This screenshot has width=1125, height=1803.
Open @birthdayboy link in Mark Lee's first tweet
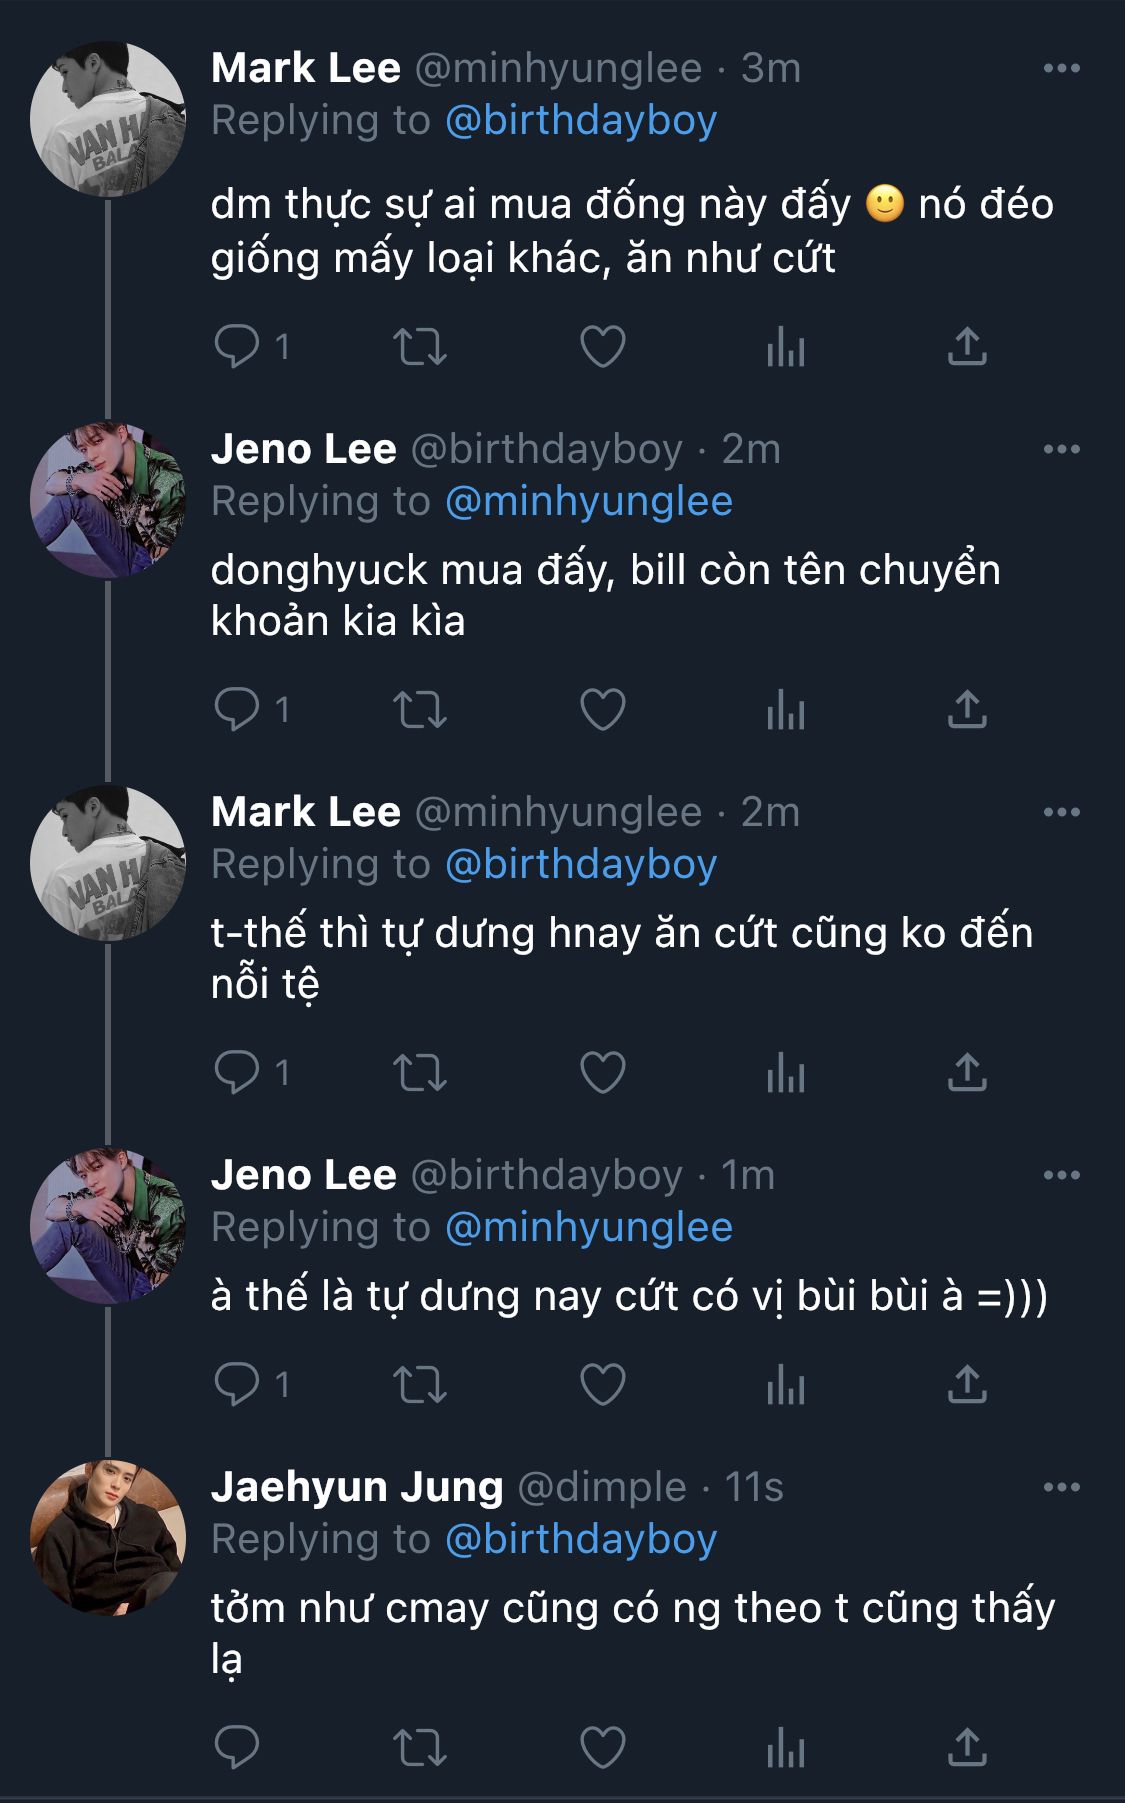(580, 120)
